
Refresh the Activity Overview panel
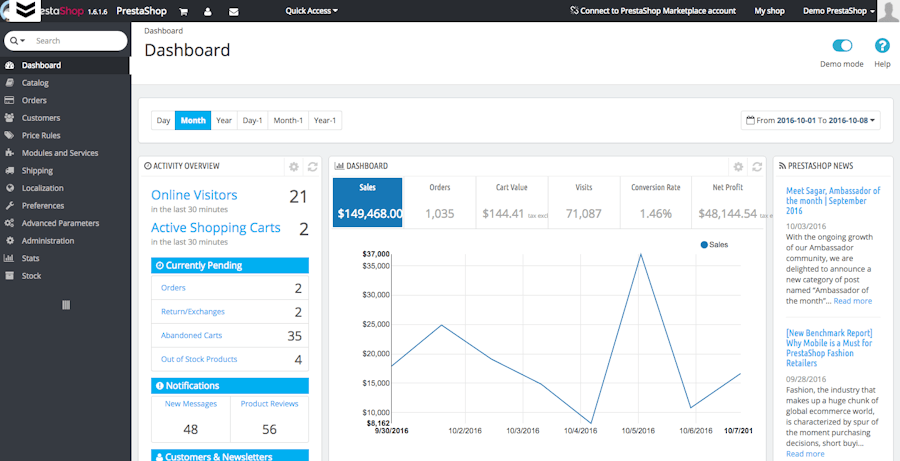tap(312, 166)
